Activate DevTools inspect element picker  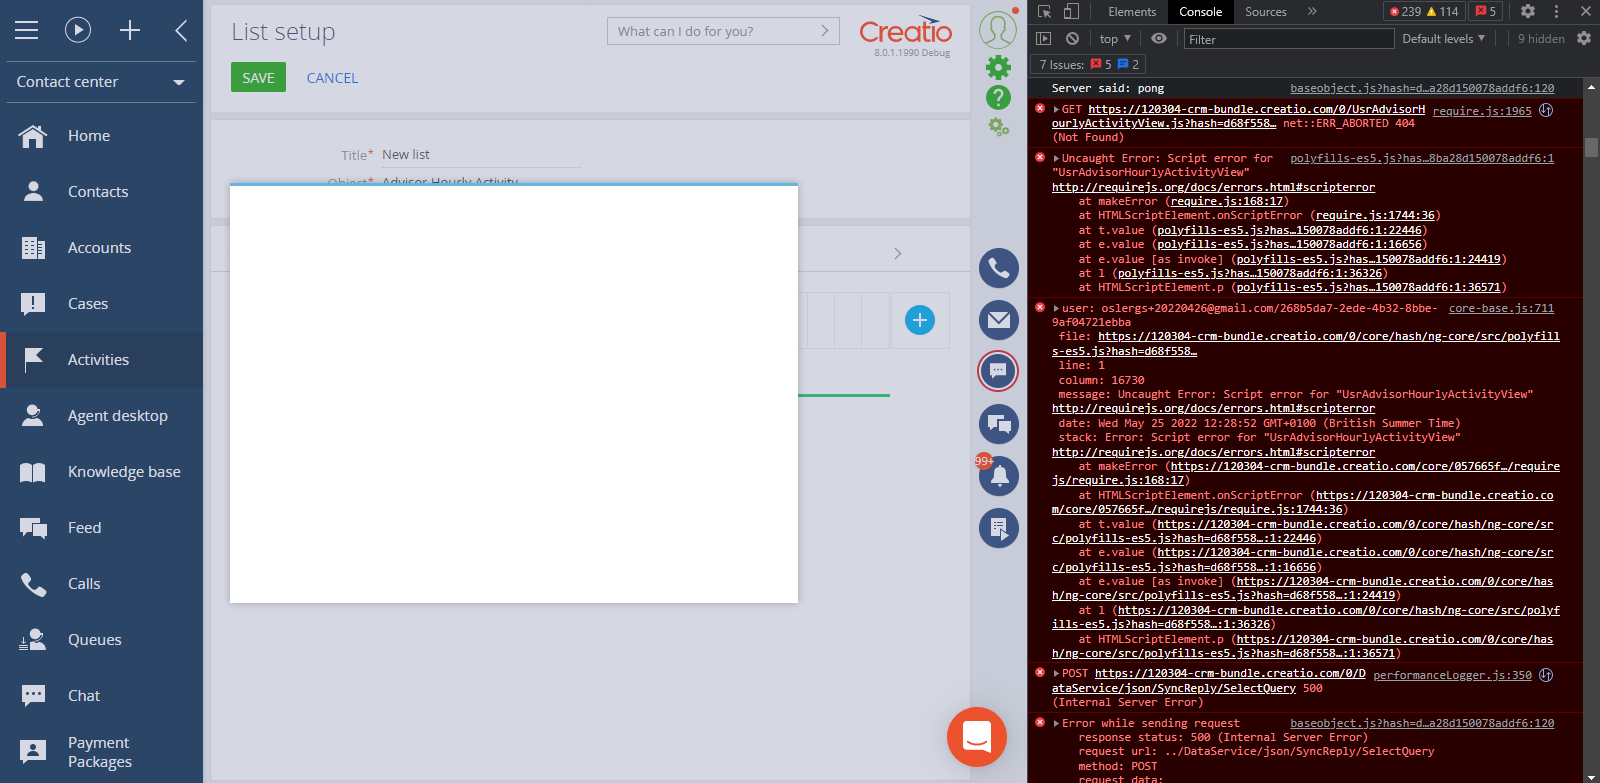[x=1044, y=11]
